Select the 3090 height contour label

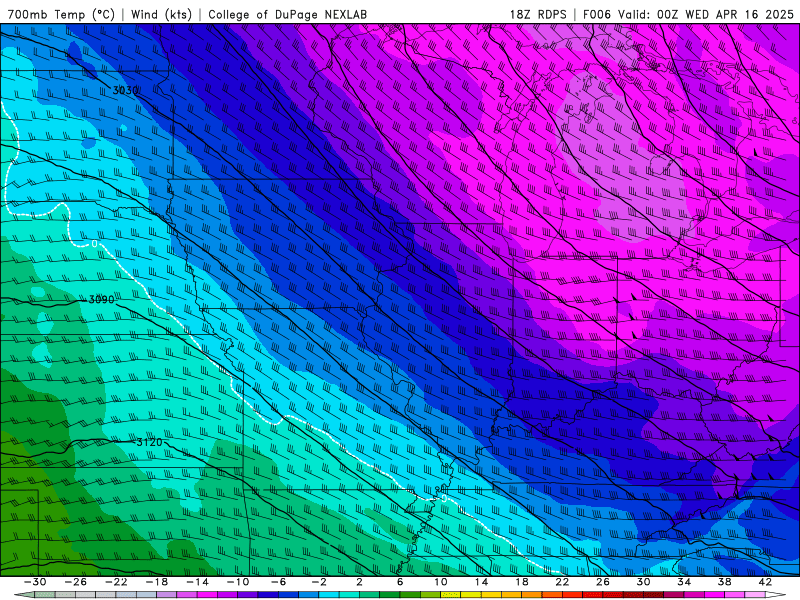(102, 299)
